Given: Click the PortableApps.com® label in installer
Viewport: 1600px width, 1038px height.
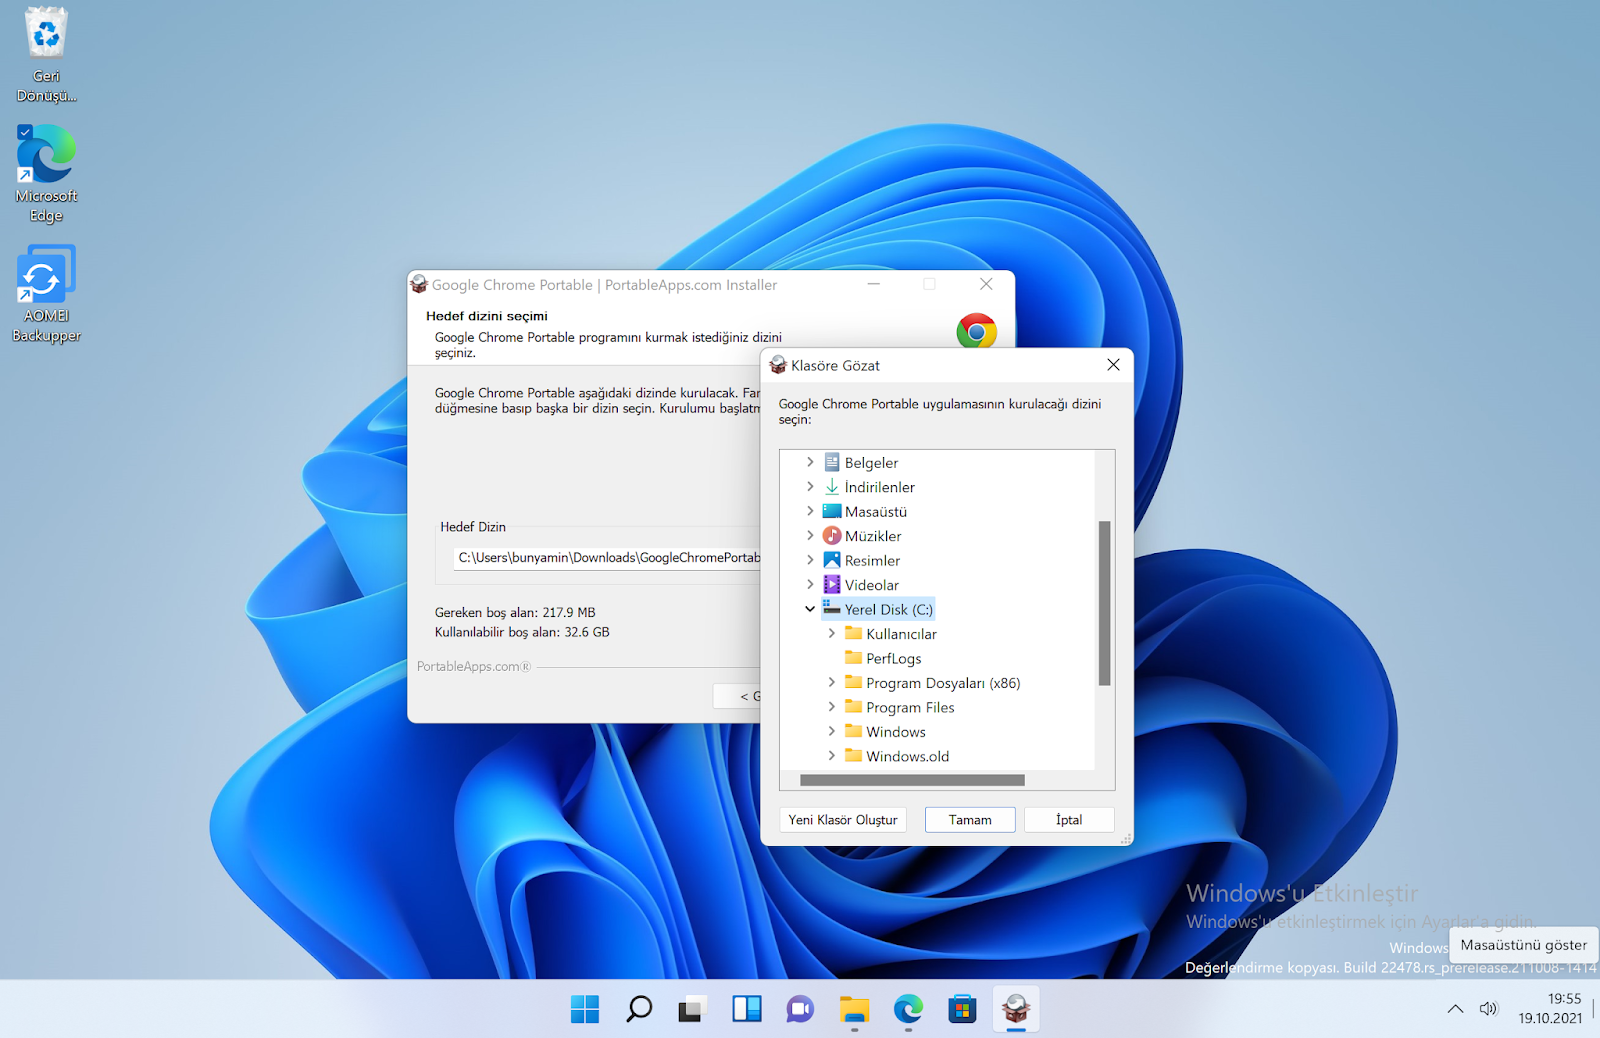Looking at the screenshot, I should [474, 666].
